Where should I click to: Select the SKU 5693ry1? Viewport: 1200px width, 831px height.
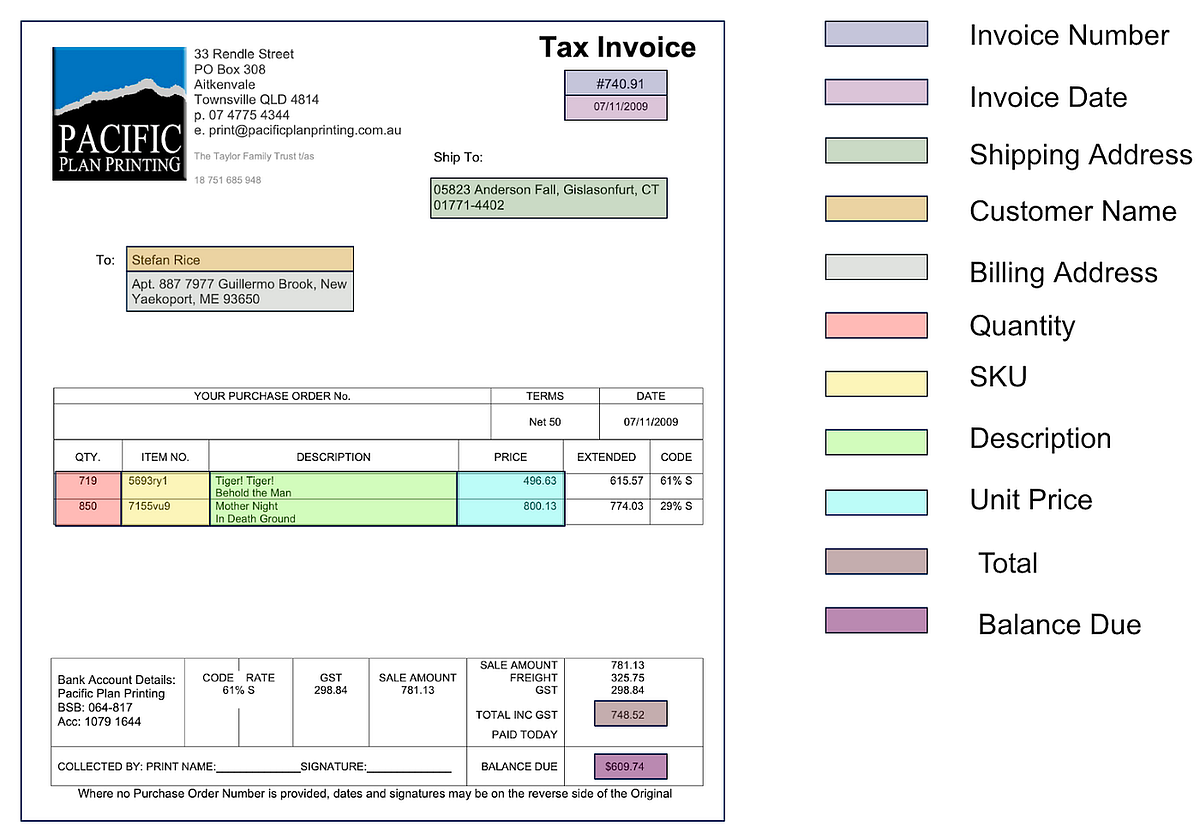coord(164,482)
